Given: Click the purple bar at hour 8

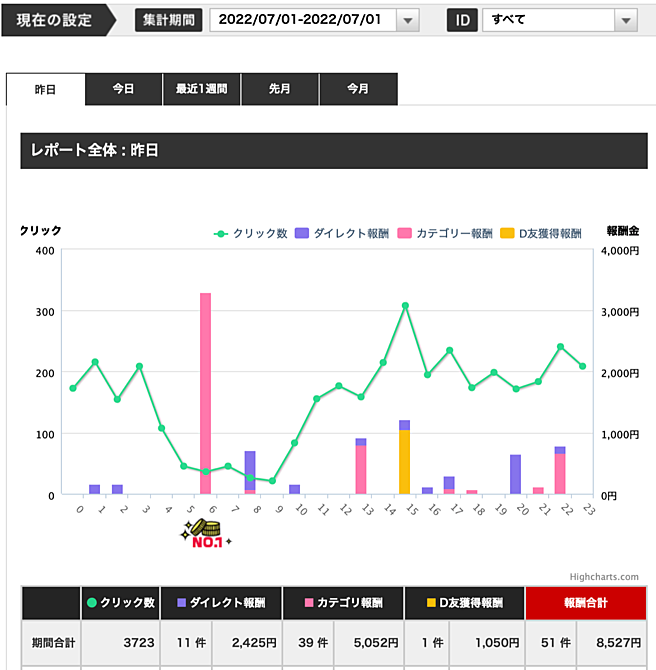Looking at the screenshot, I should click(x=250, y=470).
